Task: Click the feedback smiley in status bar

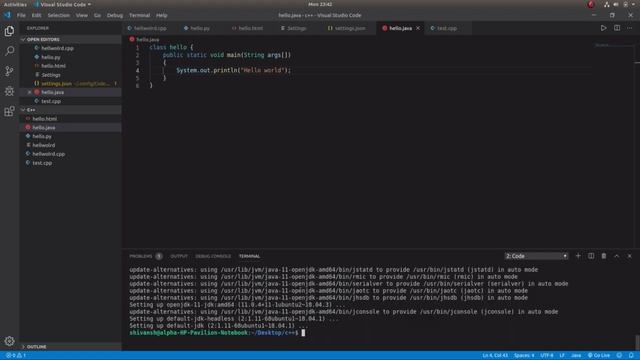Action: (x=619, y=356)
